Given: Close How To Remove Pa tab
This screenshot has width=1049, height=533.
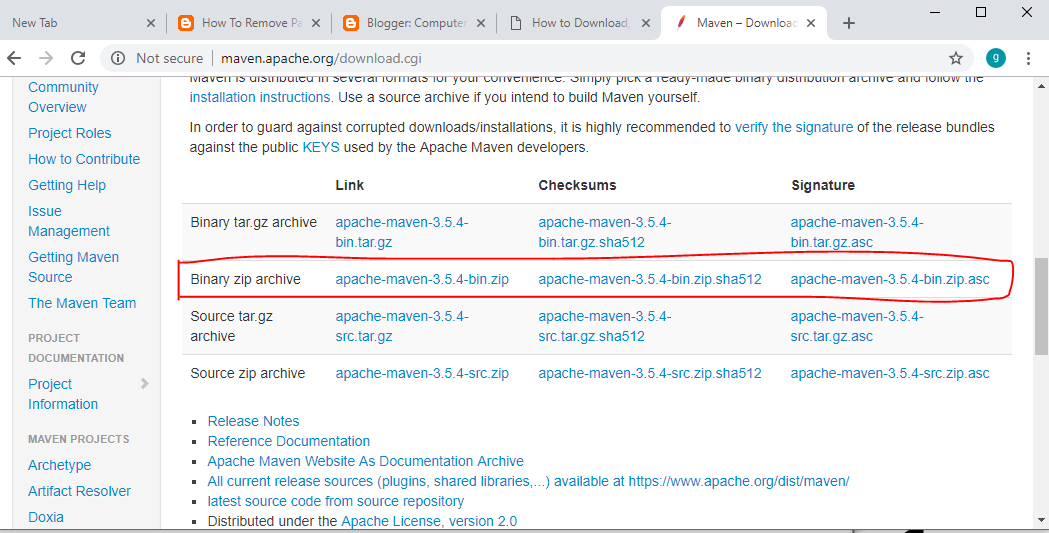Looking at the screenshot, I should tap(316, 23).
